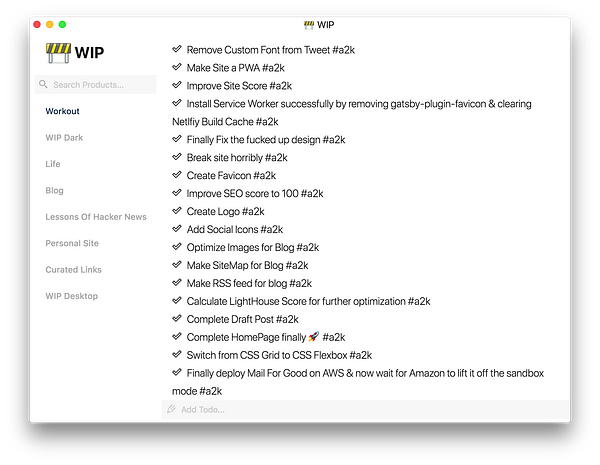
Task: Uncheck Remove Custom Font from Tweet todo
Action: (x=177, y=49)
